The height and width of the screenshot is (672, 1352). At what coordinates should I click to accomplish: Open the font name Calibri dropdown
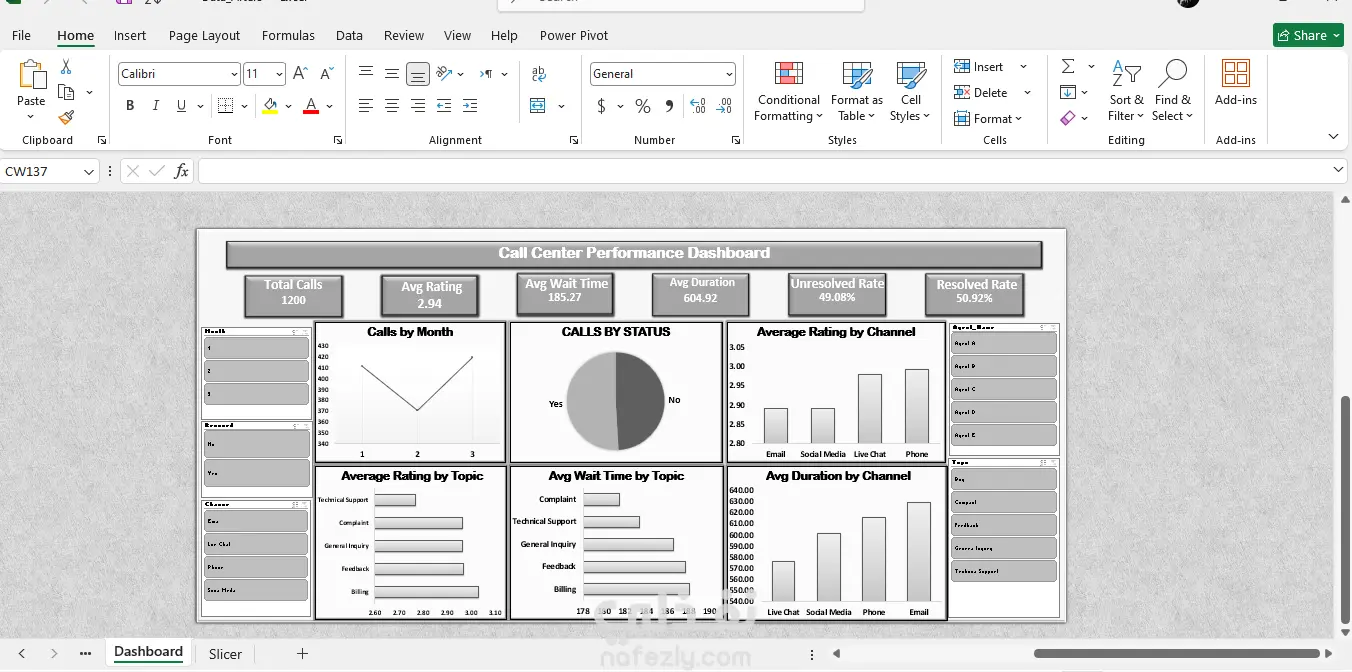tap(234, 74)
